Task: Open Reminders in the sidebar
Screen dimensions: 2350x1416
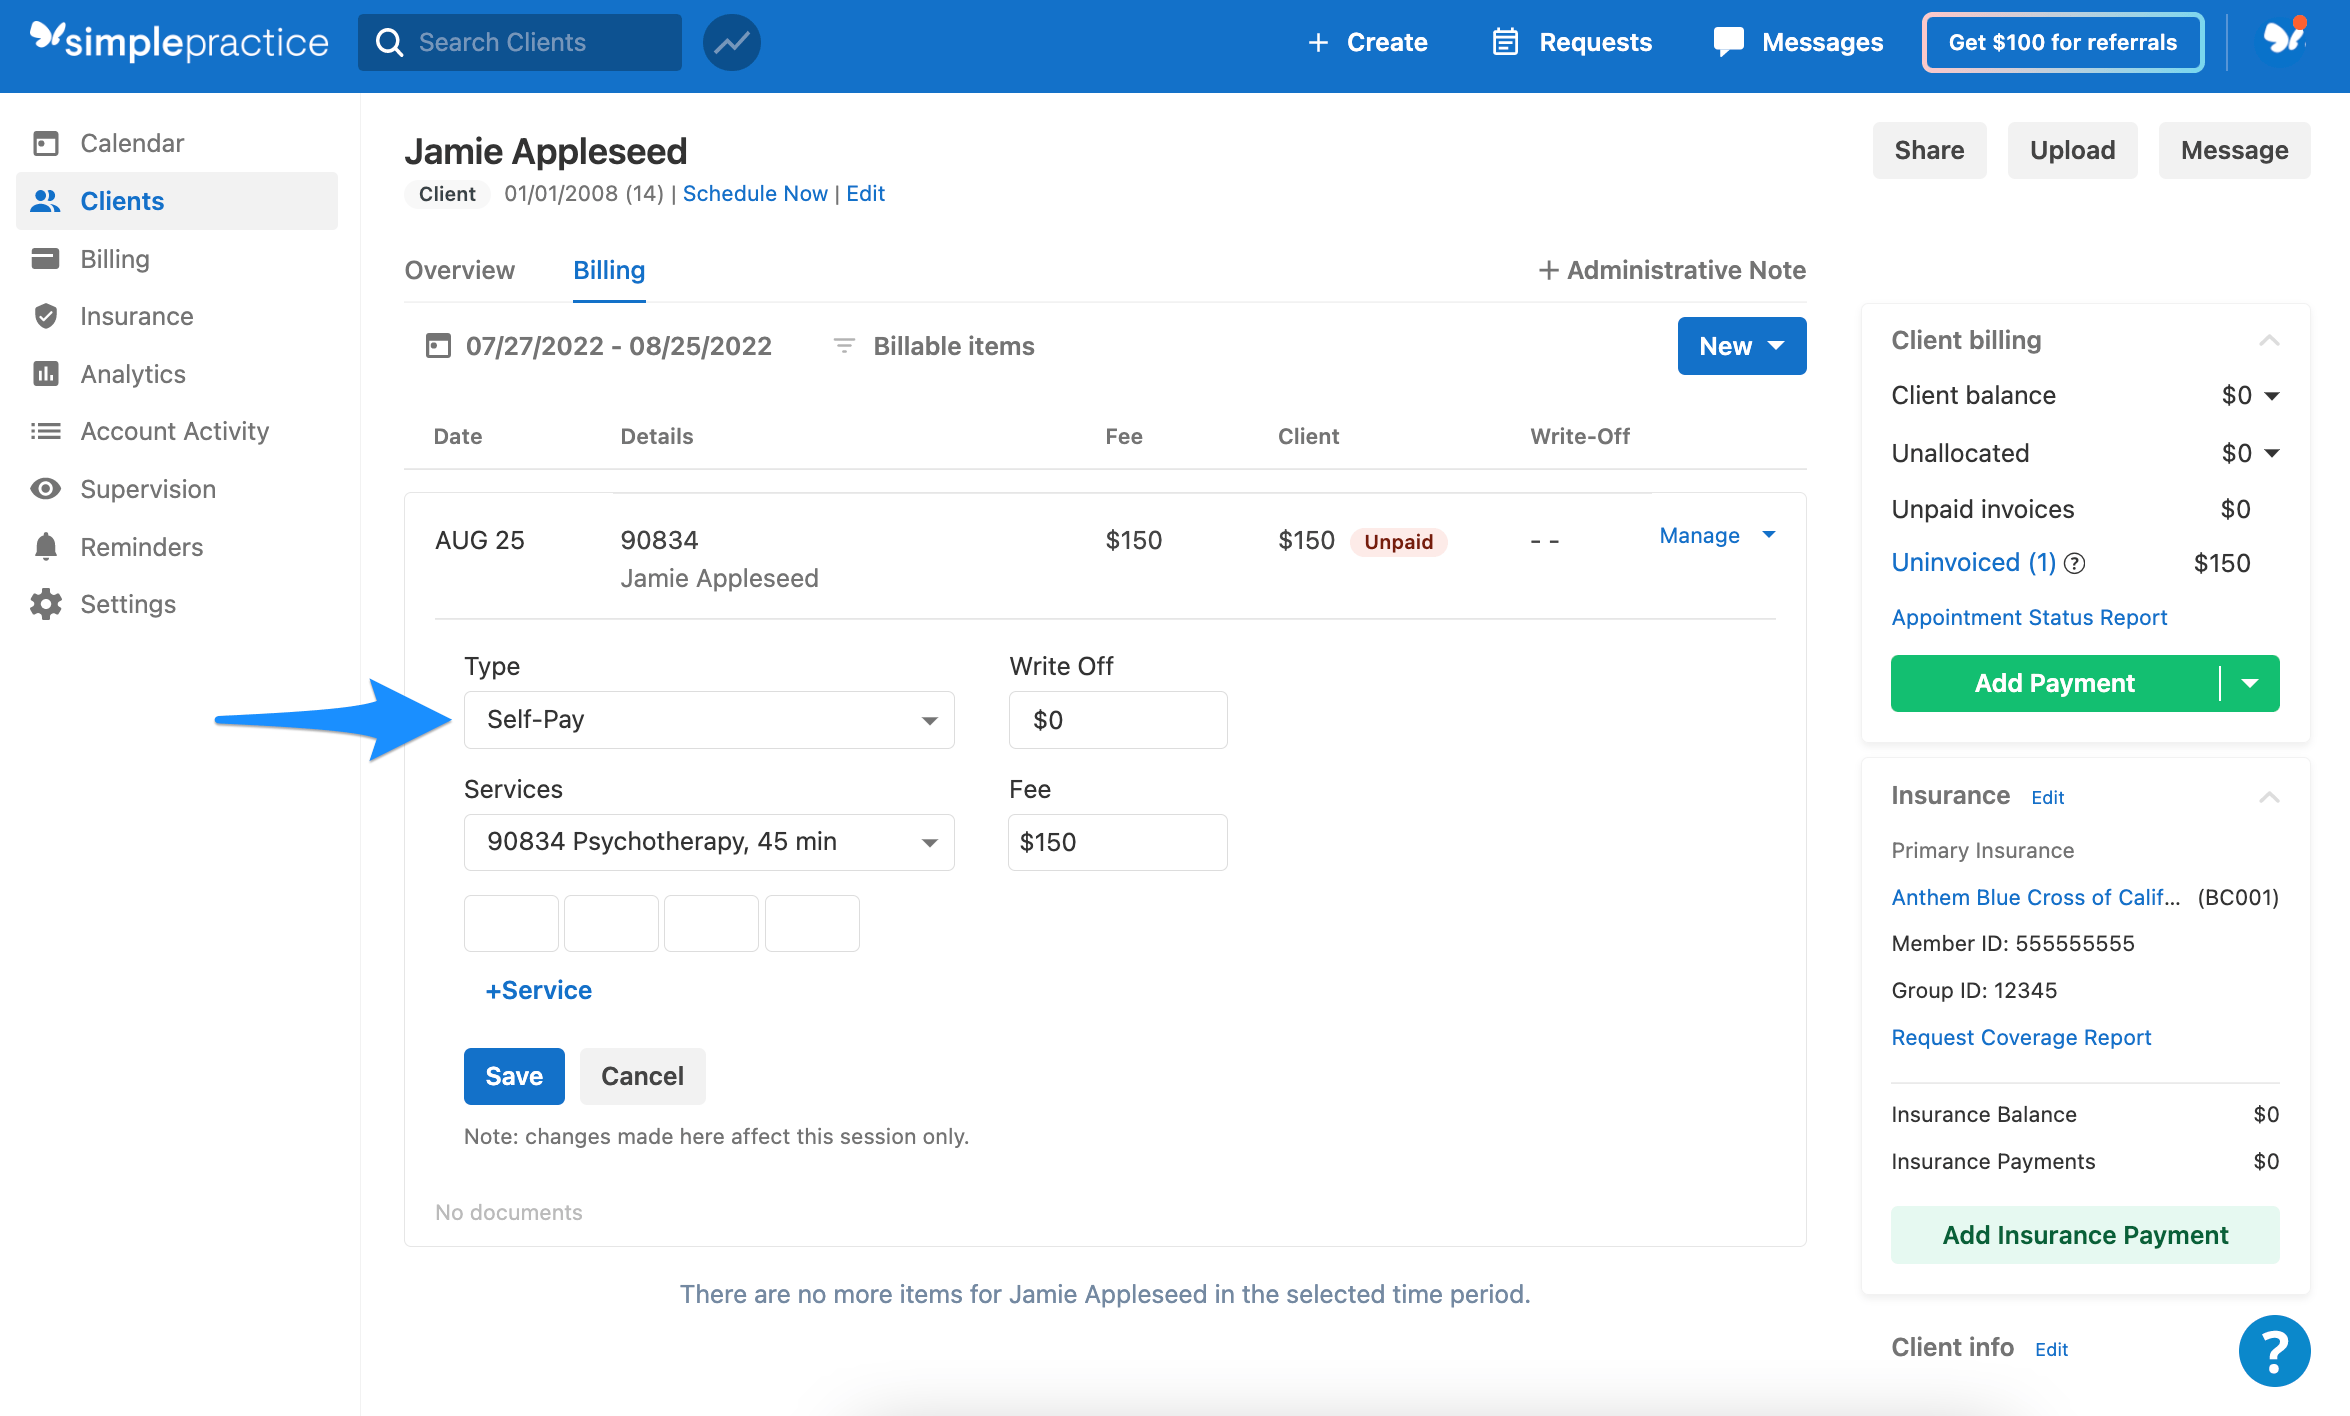Action: (x=141, y=547)
